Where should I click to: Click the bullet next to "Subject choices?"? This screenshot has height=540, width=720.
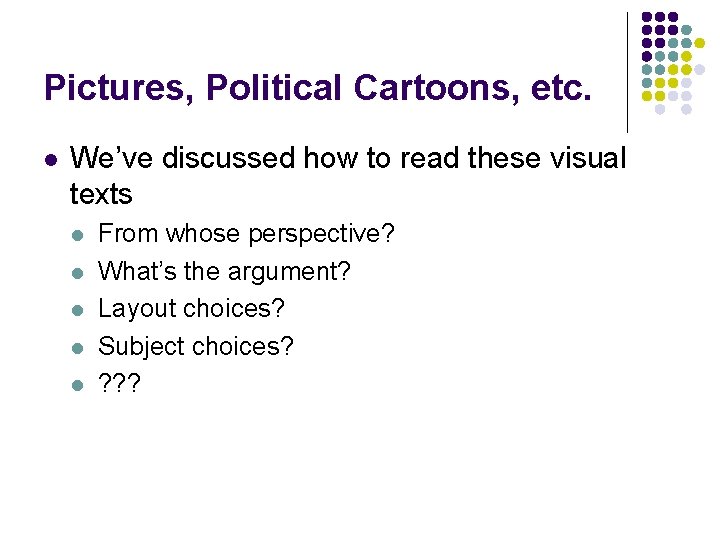(78, 346)
